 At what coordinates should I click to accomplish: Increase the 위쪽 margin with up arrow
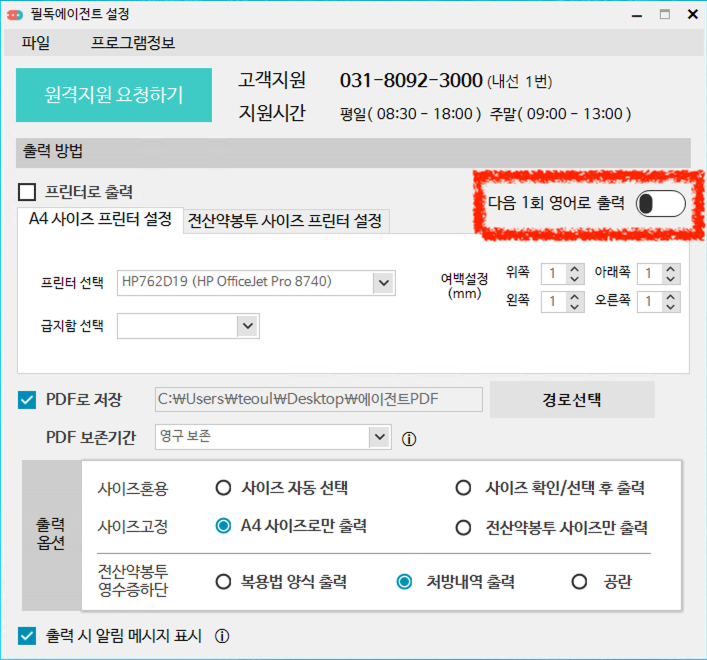(575, 268)
